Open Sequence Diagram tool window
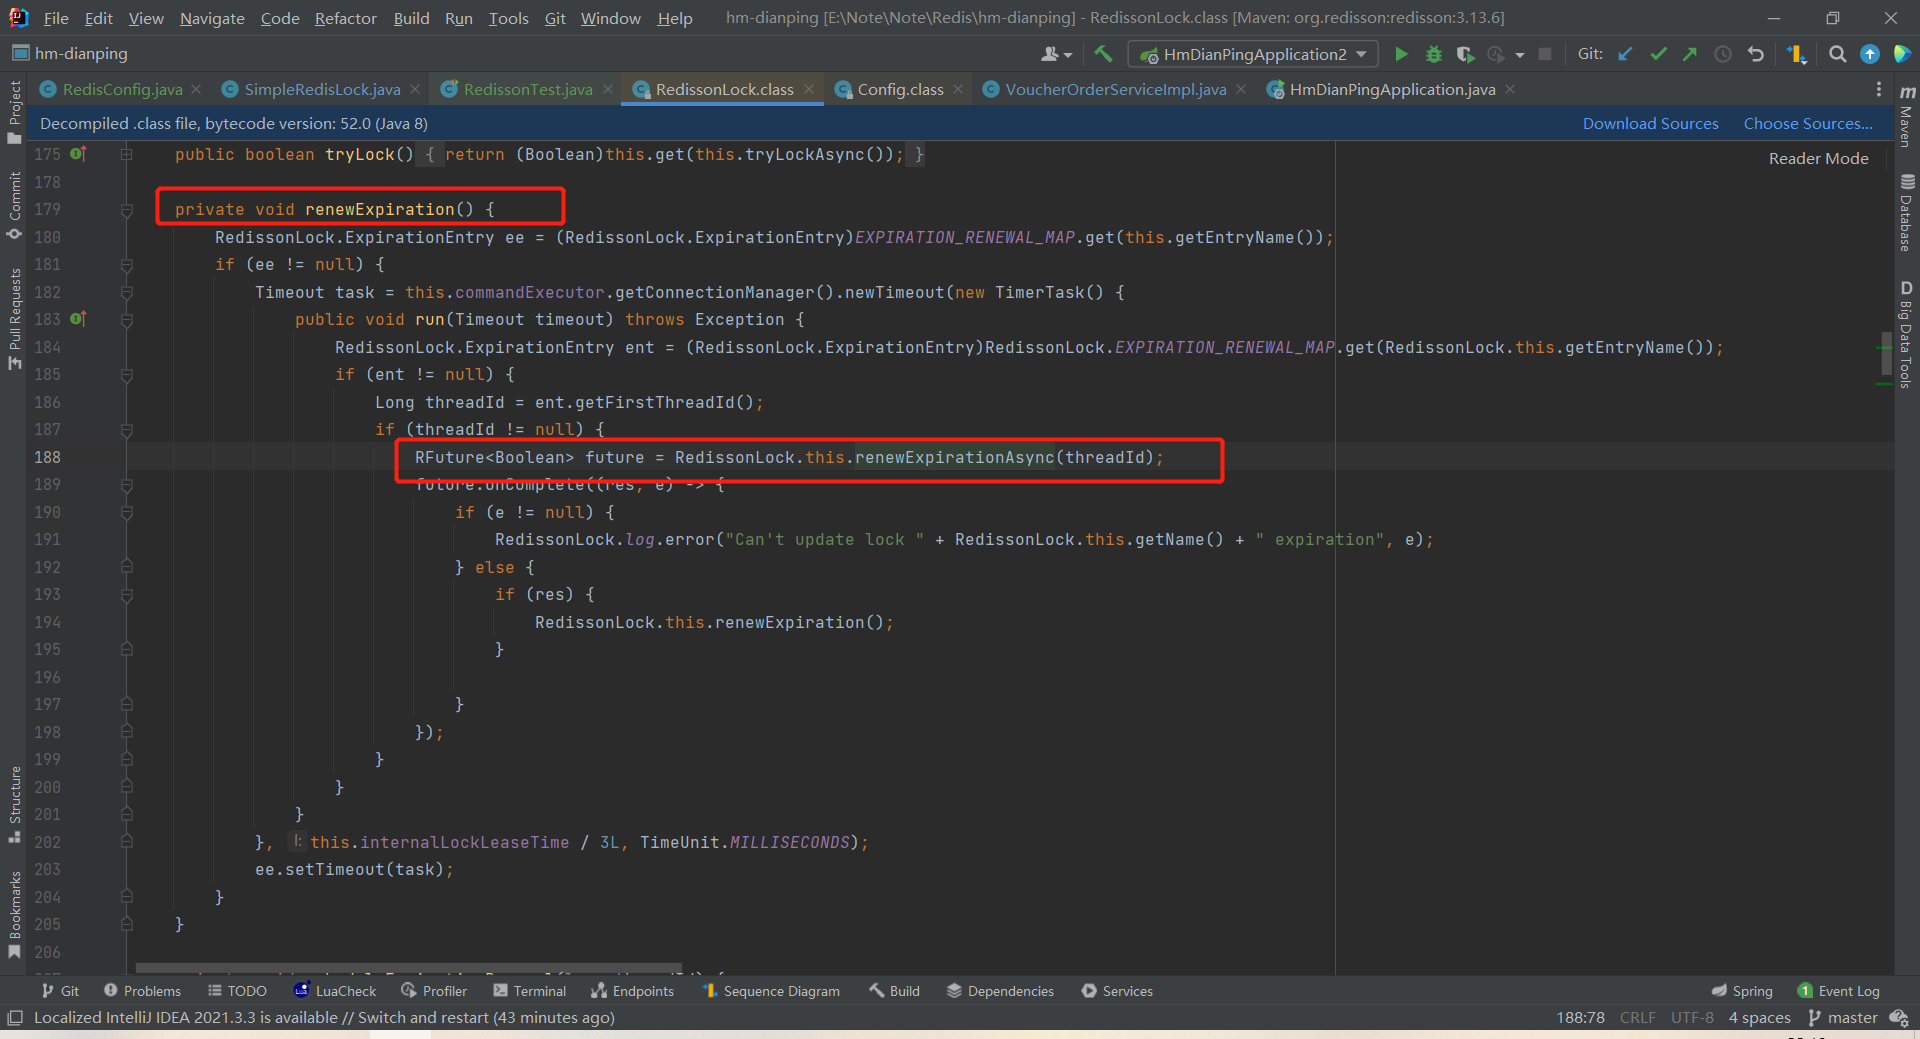The height and width of the screenshot is (1039, 1920). click(771, 991)
